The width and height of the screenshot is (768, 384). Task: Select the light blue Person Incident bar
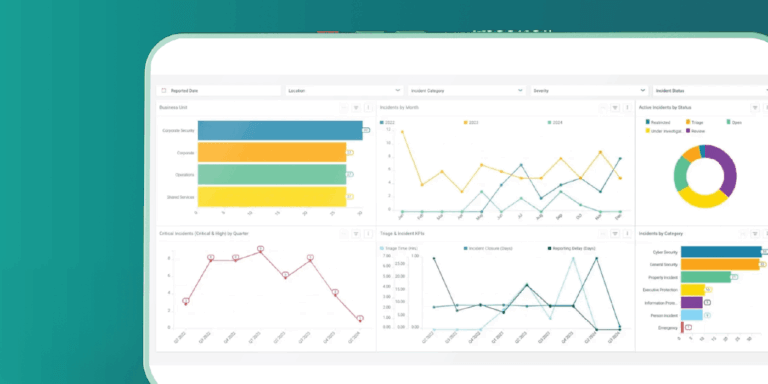[692, 315]
